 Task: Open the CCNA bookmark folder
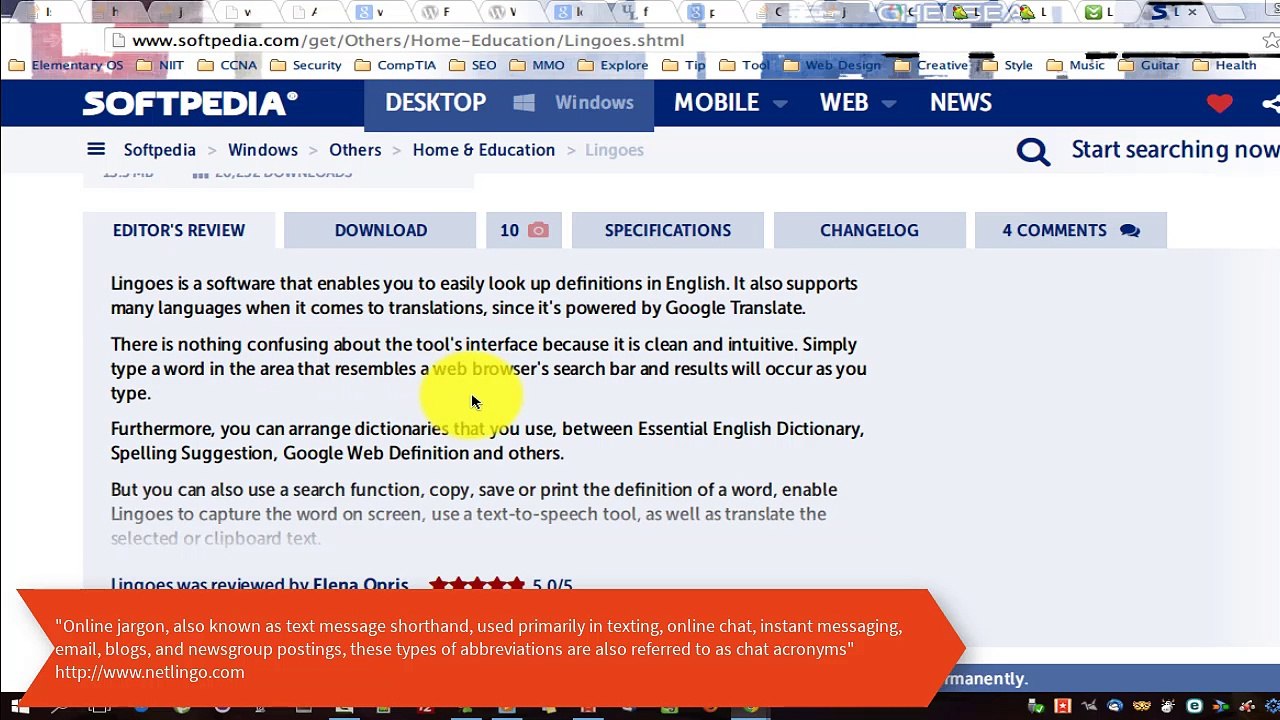tap(227, 65)
